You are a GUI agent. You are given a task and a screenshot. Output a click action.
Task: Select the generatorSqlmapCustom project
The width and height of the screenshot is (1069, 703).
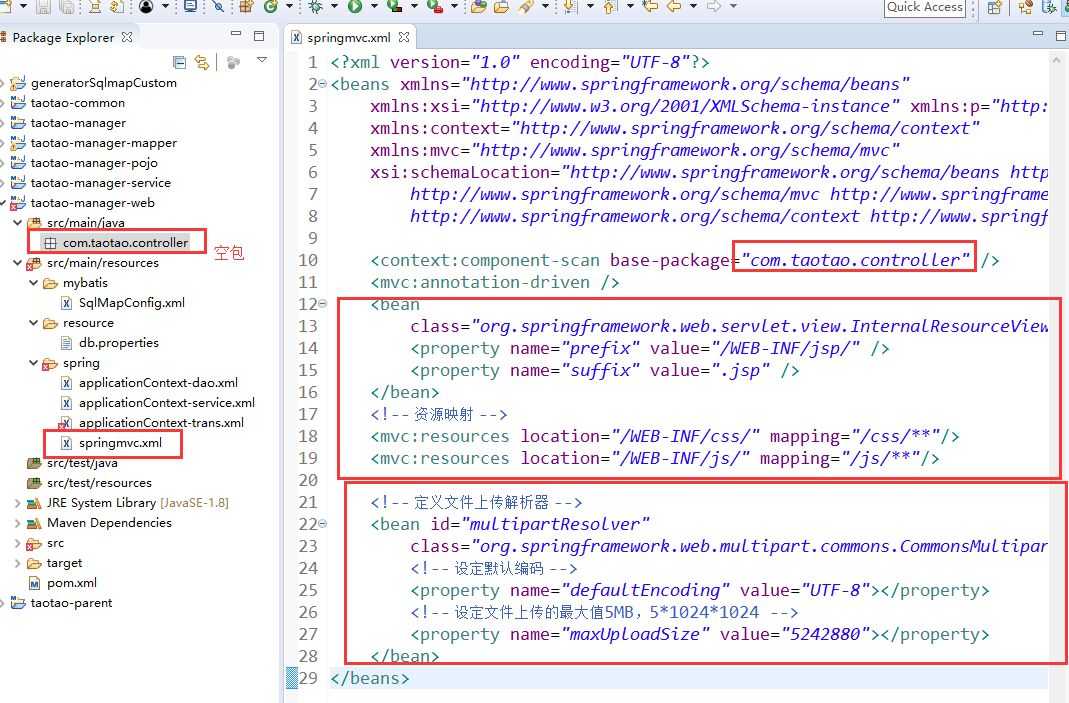point(104,83)
